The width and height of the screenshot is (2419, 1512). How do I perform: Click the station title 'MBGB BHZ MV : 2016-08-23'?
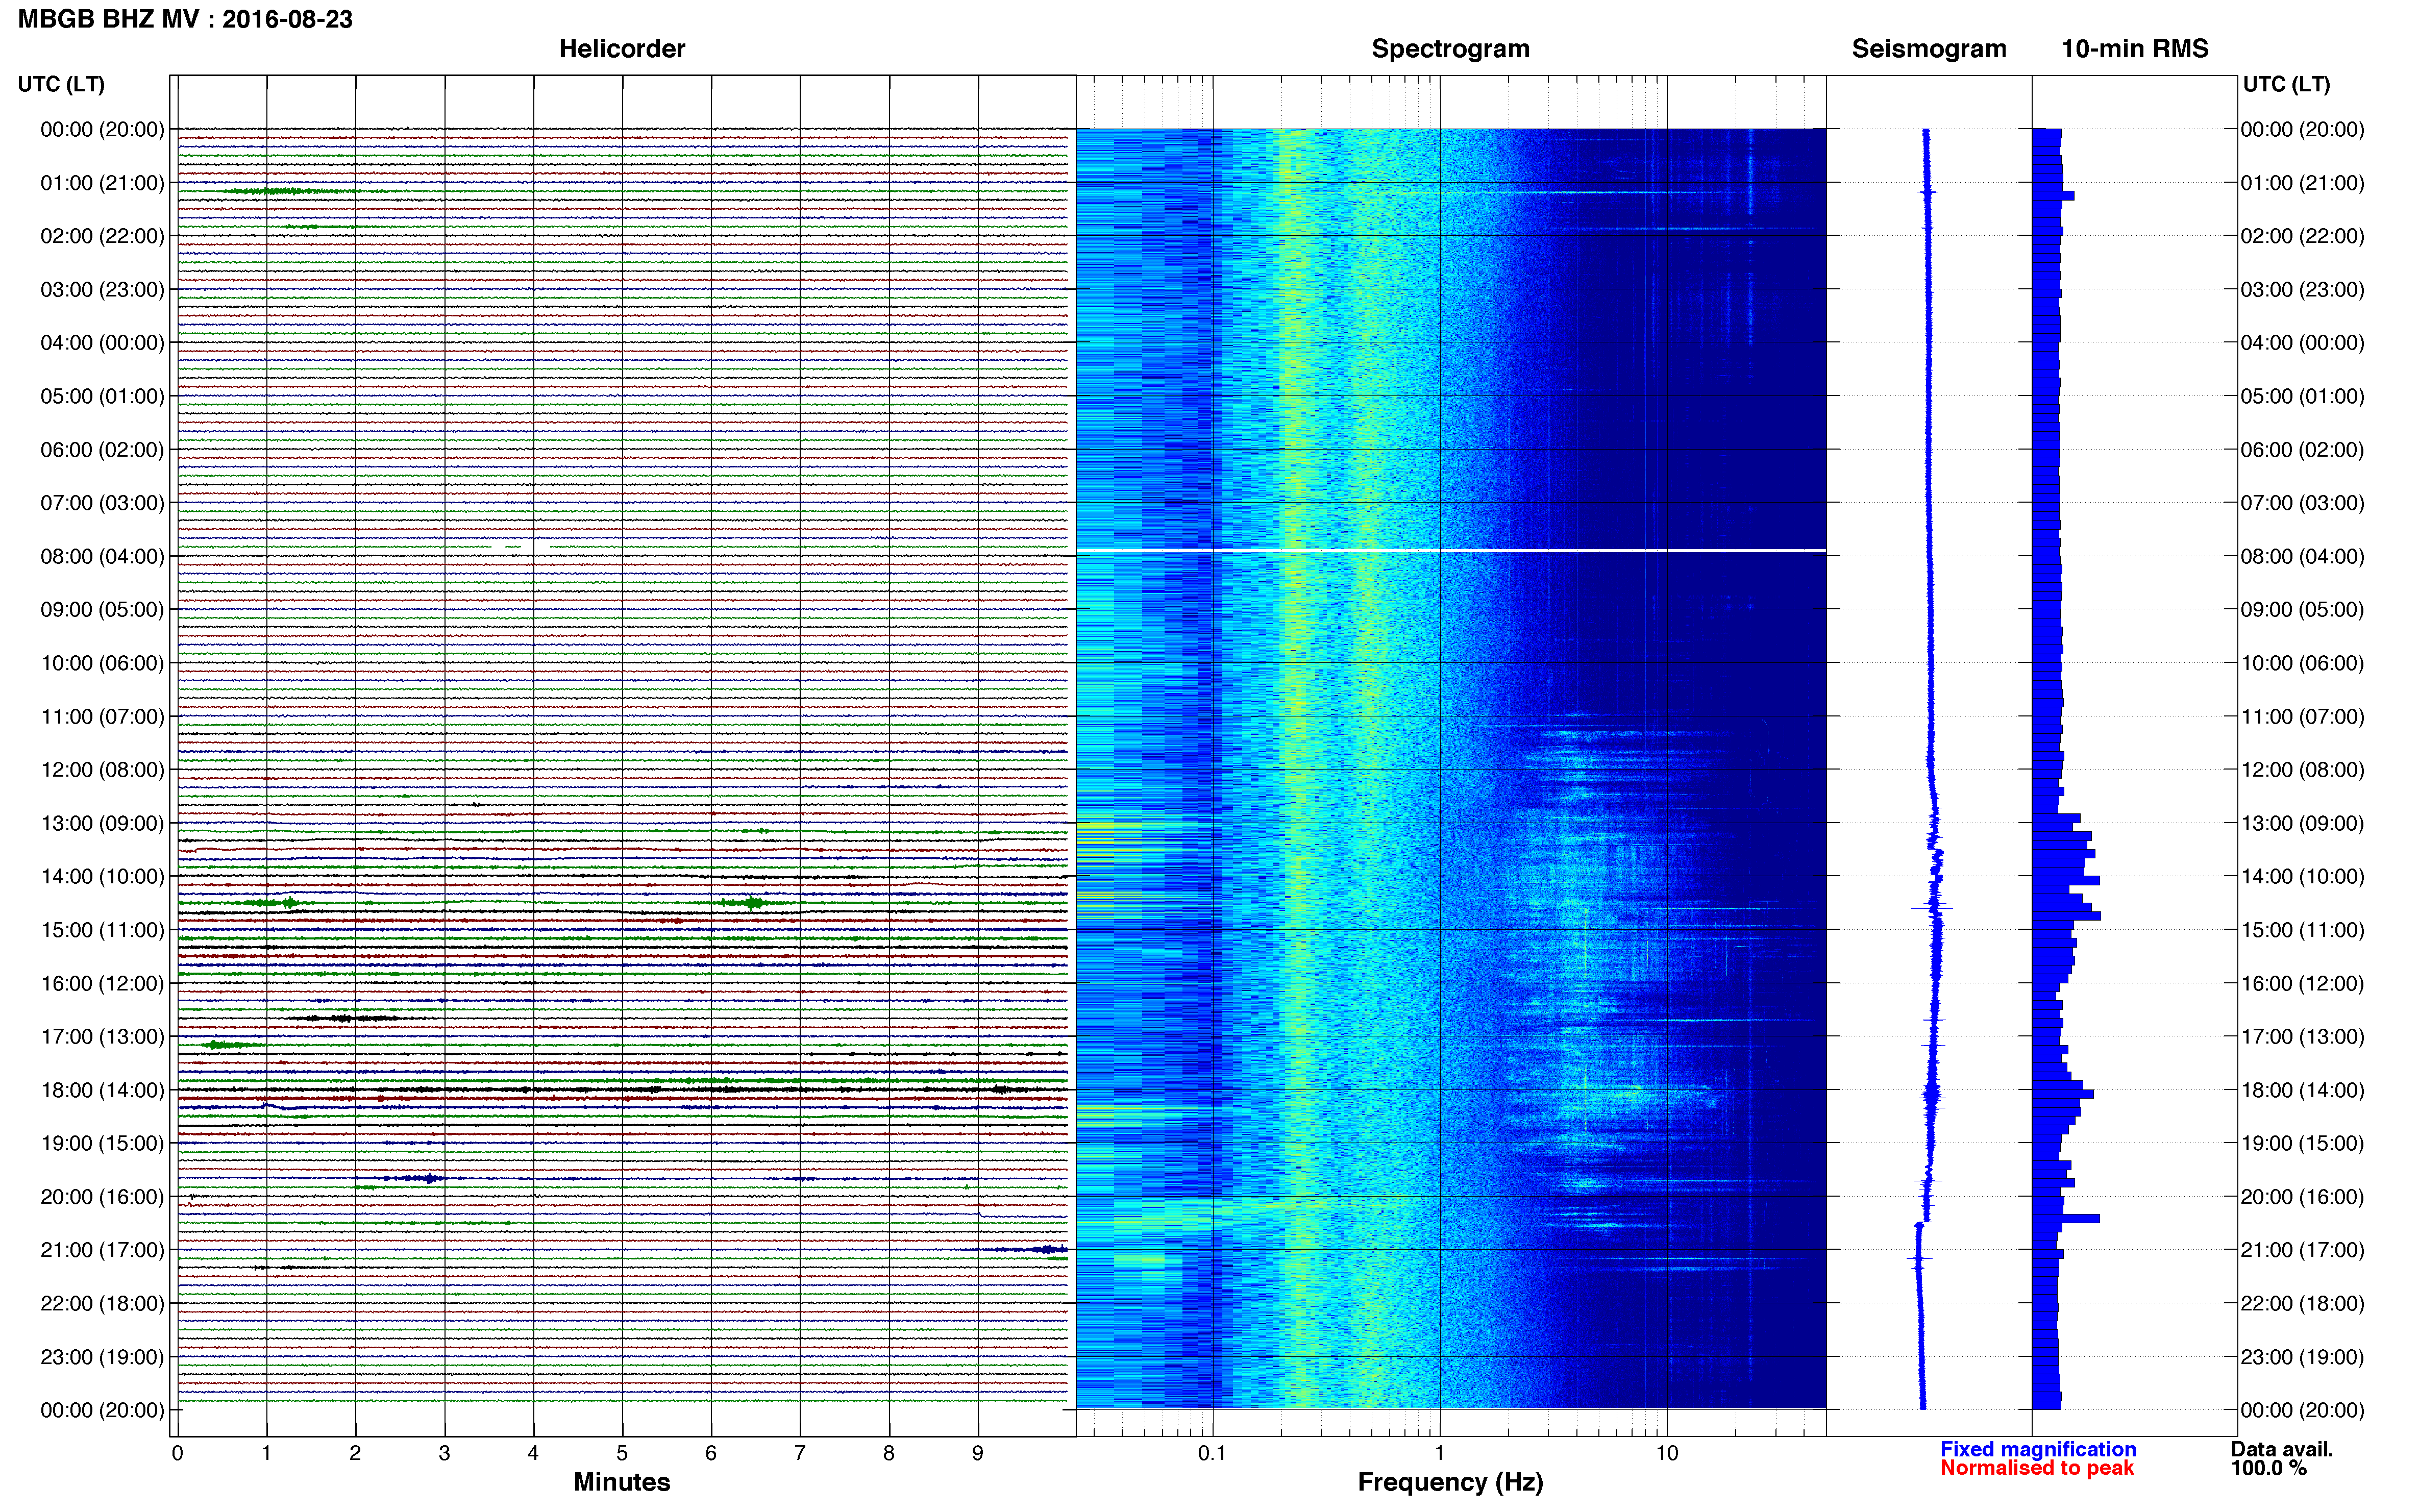point(185,19)
